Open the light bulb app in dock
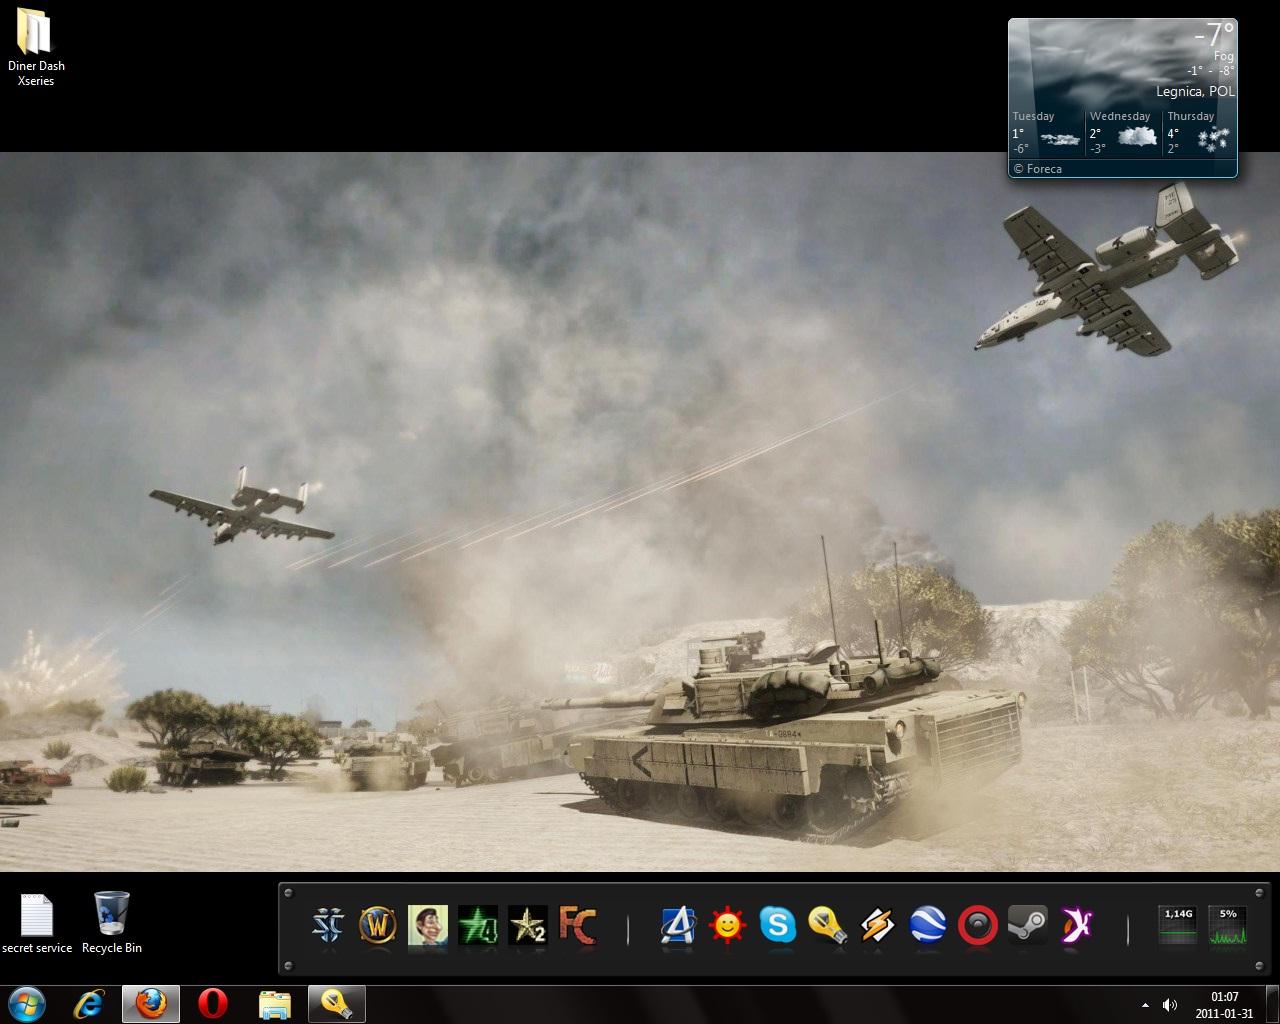1280x1024 pixels. pos(828,926)
